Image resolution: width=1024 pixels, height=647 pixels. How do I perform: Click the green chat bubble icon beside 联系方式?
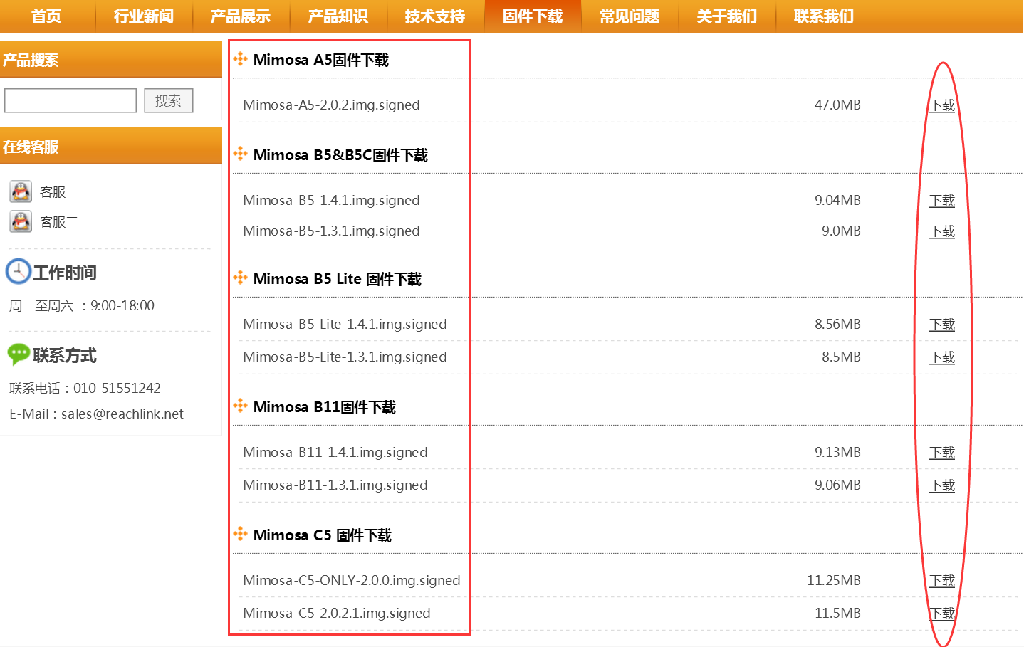(x=18, y=355)
